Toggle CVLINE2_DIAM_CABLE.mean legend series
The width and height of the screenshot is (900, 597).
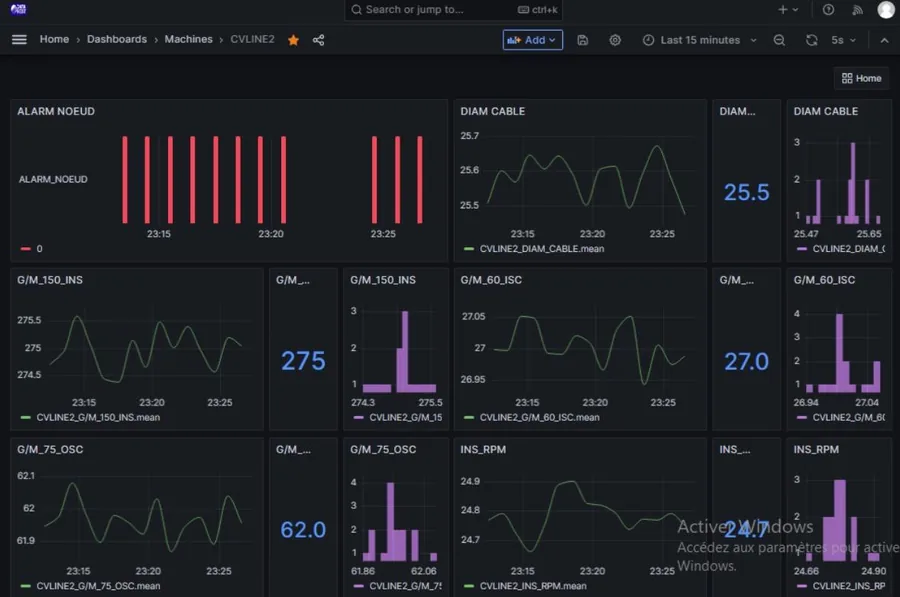[542, 249]
